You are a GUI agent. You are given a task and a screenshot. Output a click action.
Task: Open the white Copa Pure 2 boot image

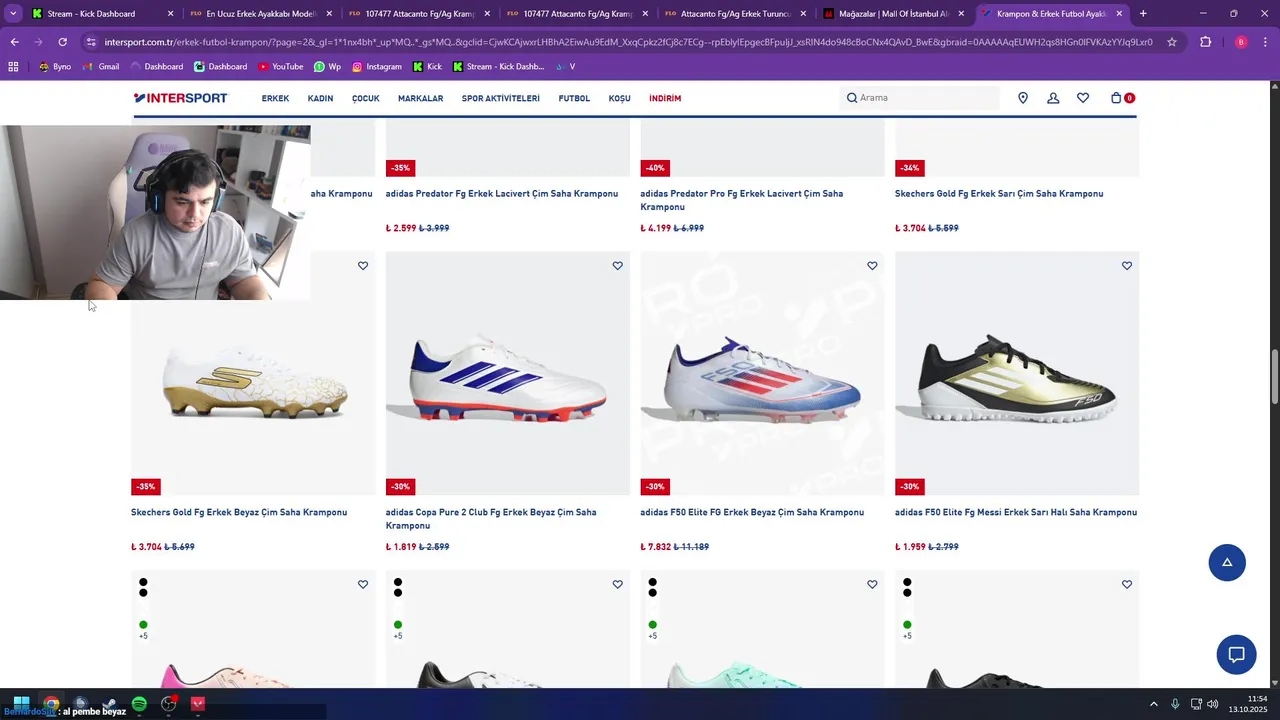click(508, 373)
